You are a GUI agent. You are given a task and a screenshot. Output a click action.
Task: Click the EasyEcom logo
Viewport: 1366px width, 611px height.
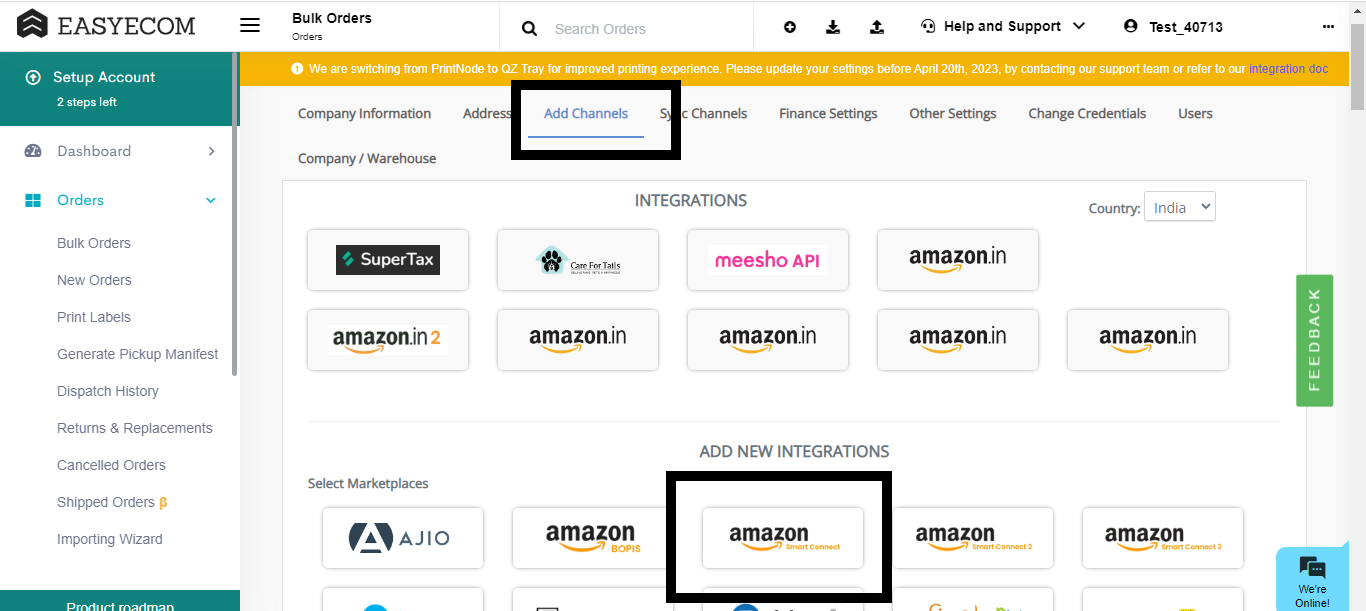[x=107, y=25]
